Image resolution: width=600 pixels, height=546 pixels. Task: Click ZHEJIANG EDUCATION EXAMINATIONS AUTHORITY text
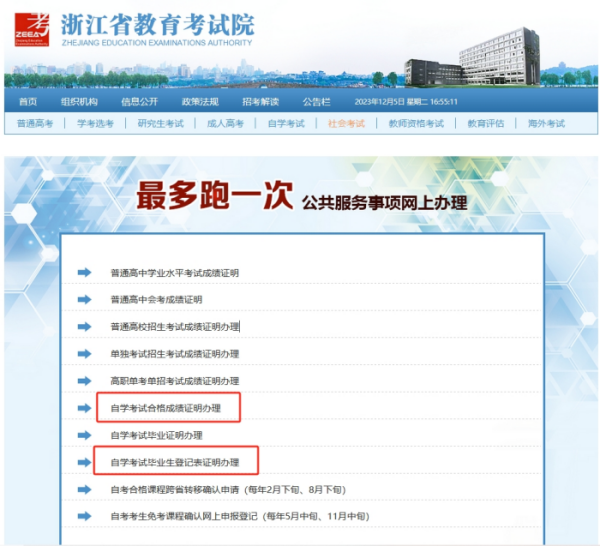click(157, 42)
